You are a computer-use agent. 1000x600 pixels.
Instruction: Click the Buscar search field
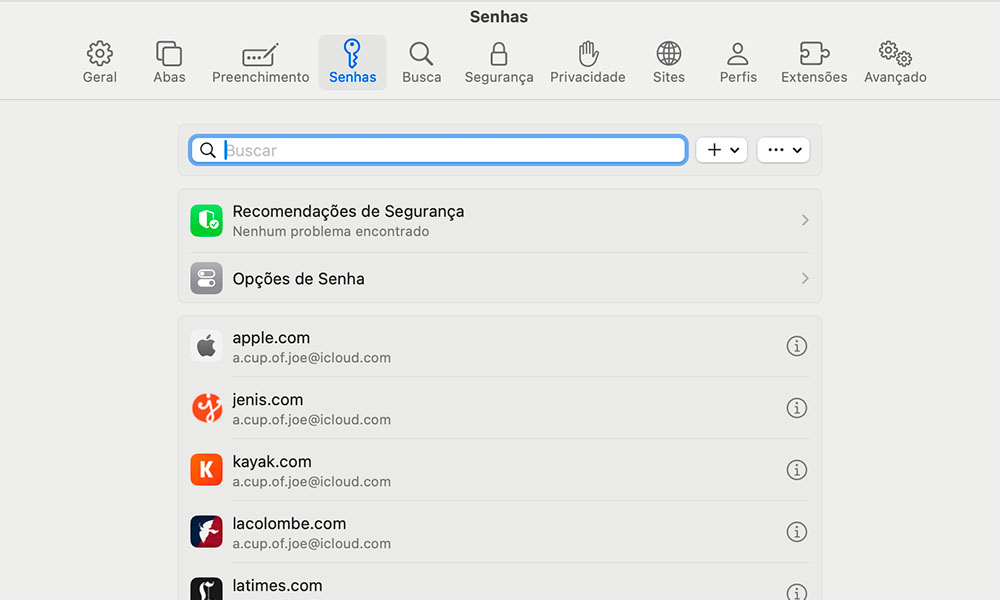pyautogui.click(x=438, y=149)
